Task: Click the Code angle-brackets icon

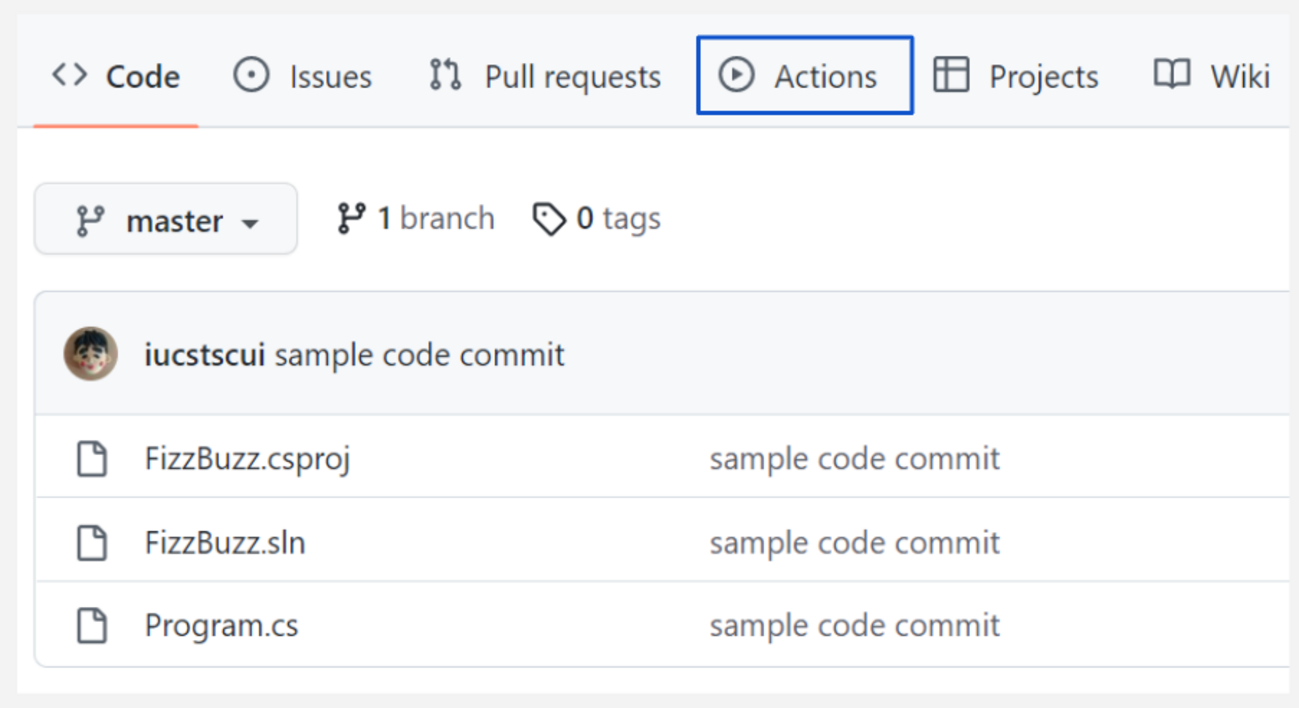Action: click(70, 75)
